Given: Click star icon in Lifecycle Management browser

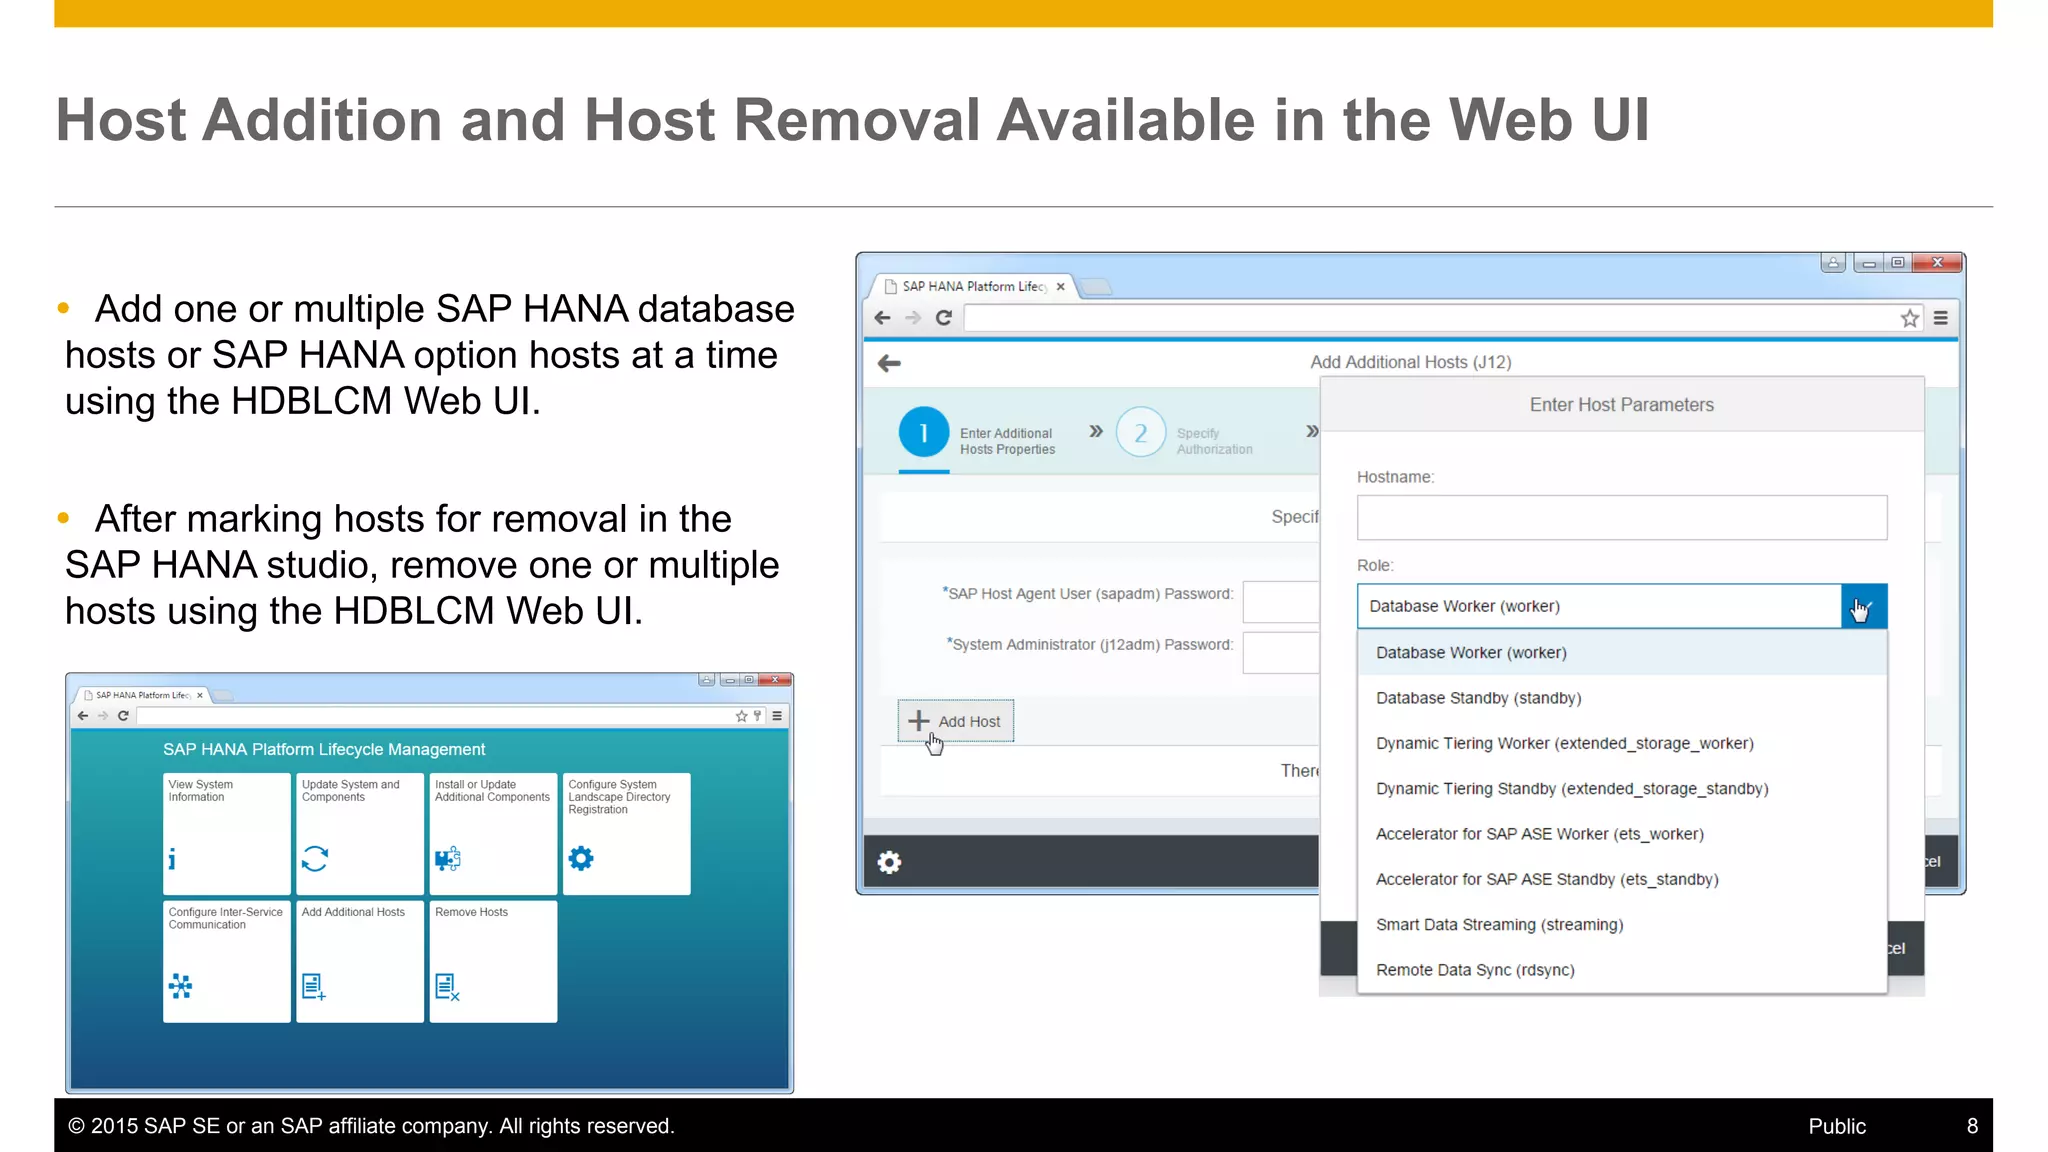Looking at the screenshot, I should pos(741,716).
